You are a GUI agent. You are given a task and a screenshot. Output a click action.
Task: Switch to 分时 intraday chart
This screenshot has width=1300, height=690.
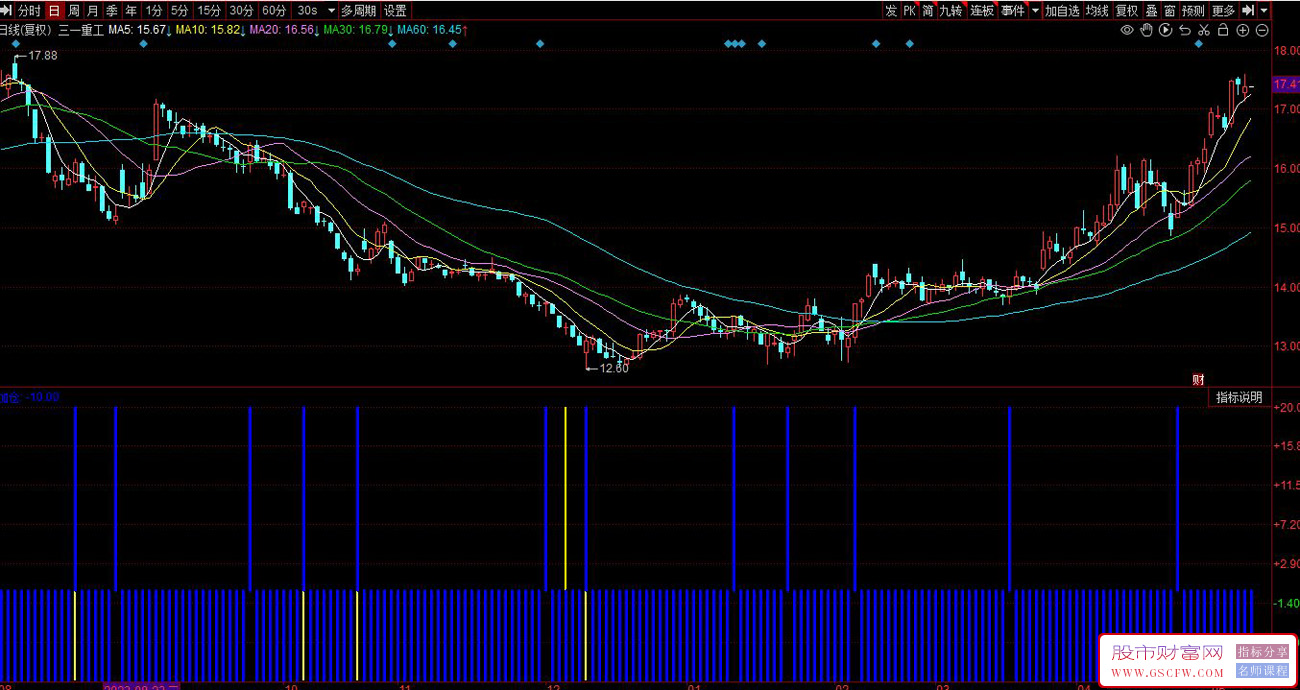coord(29,10)
